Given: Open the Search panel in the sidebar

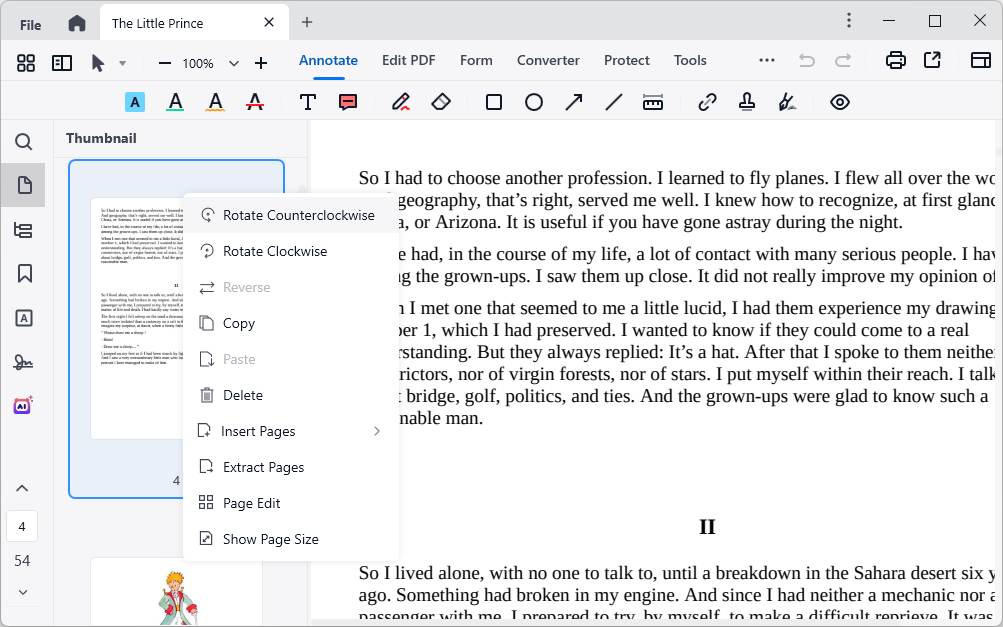Looking at the screenshot, I should (x=23, y=141).
